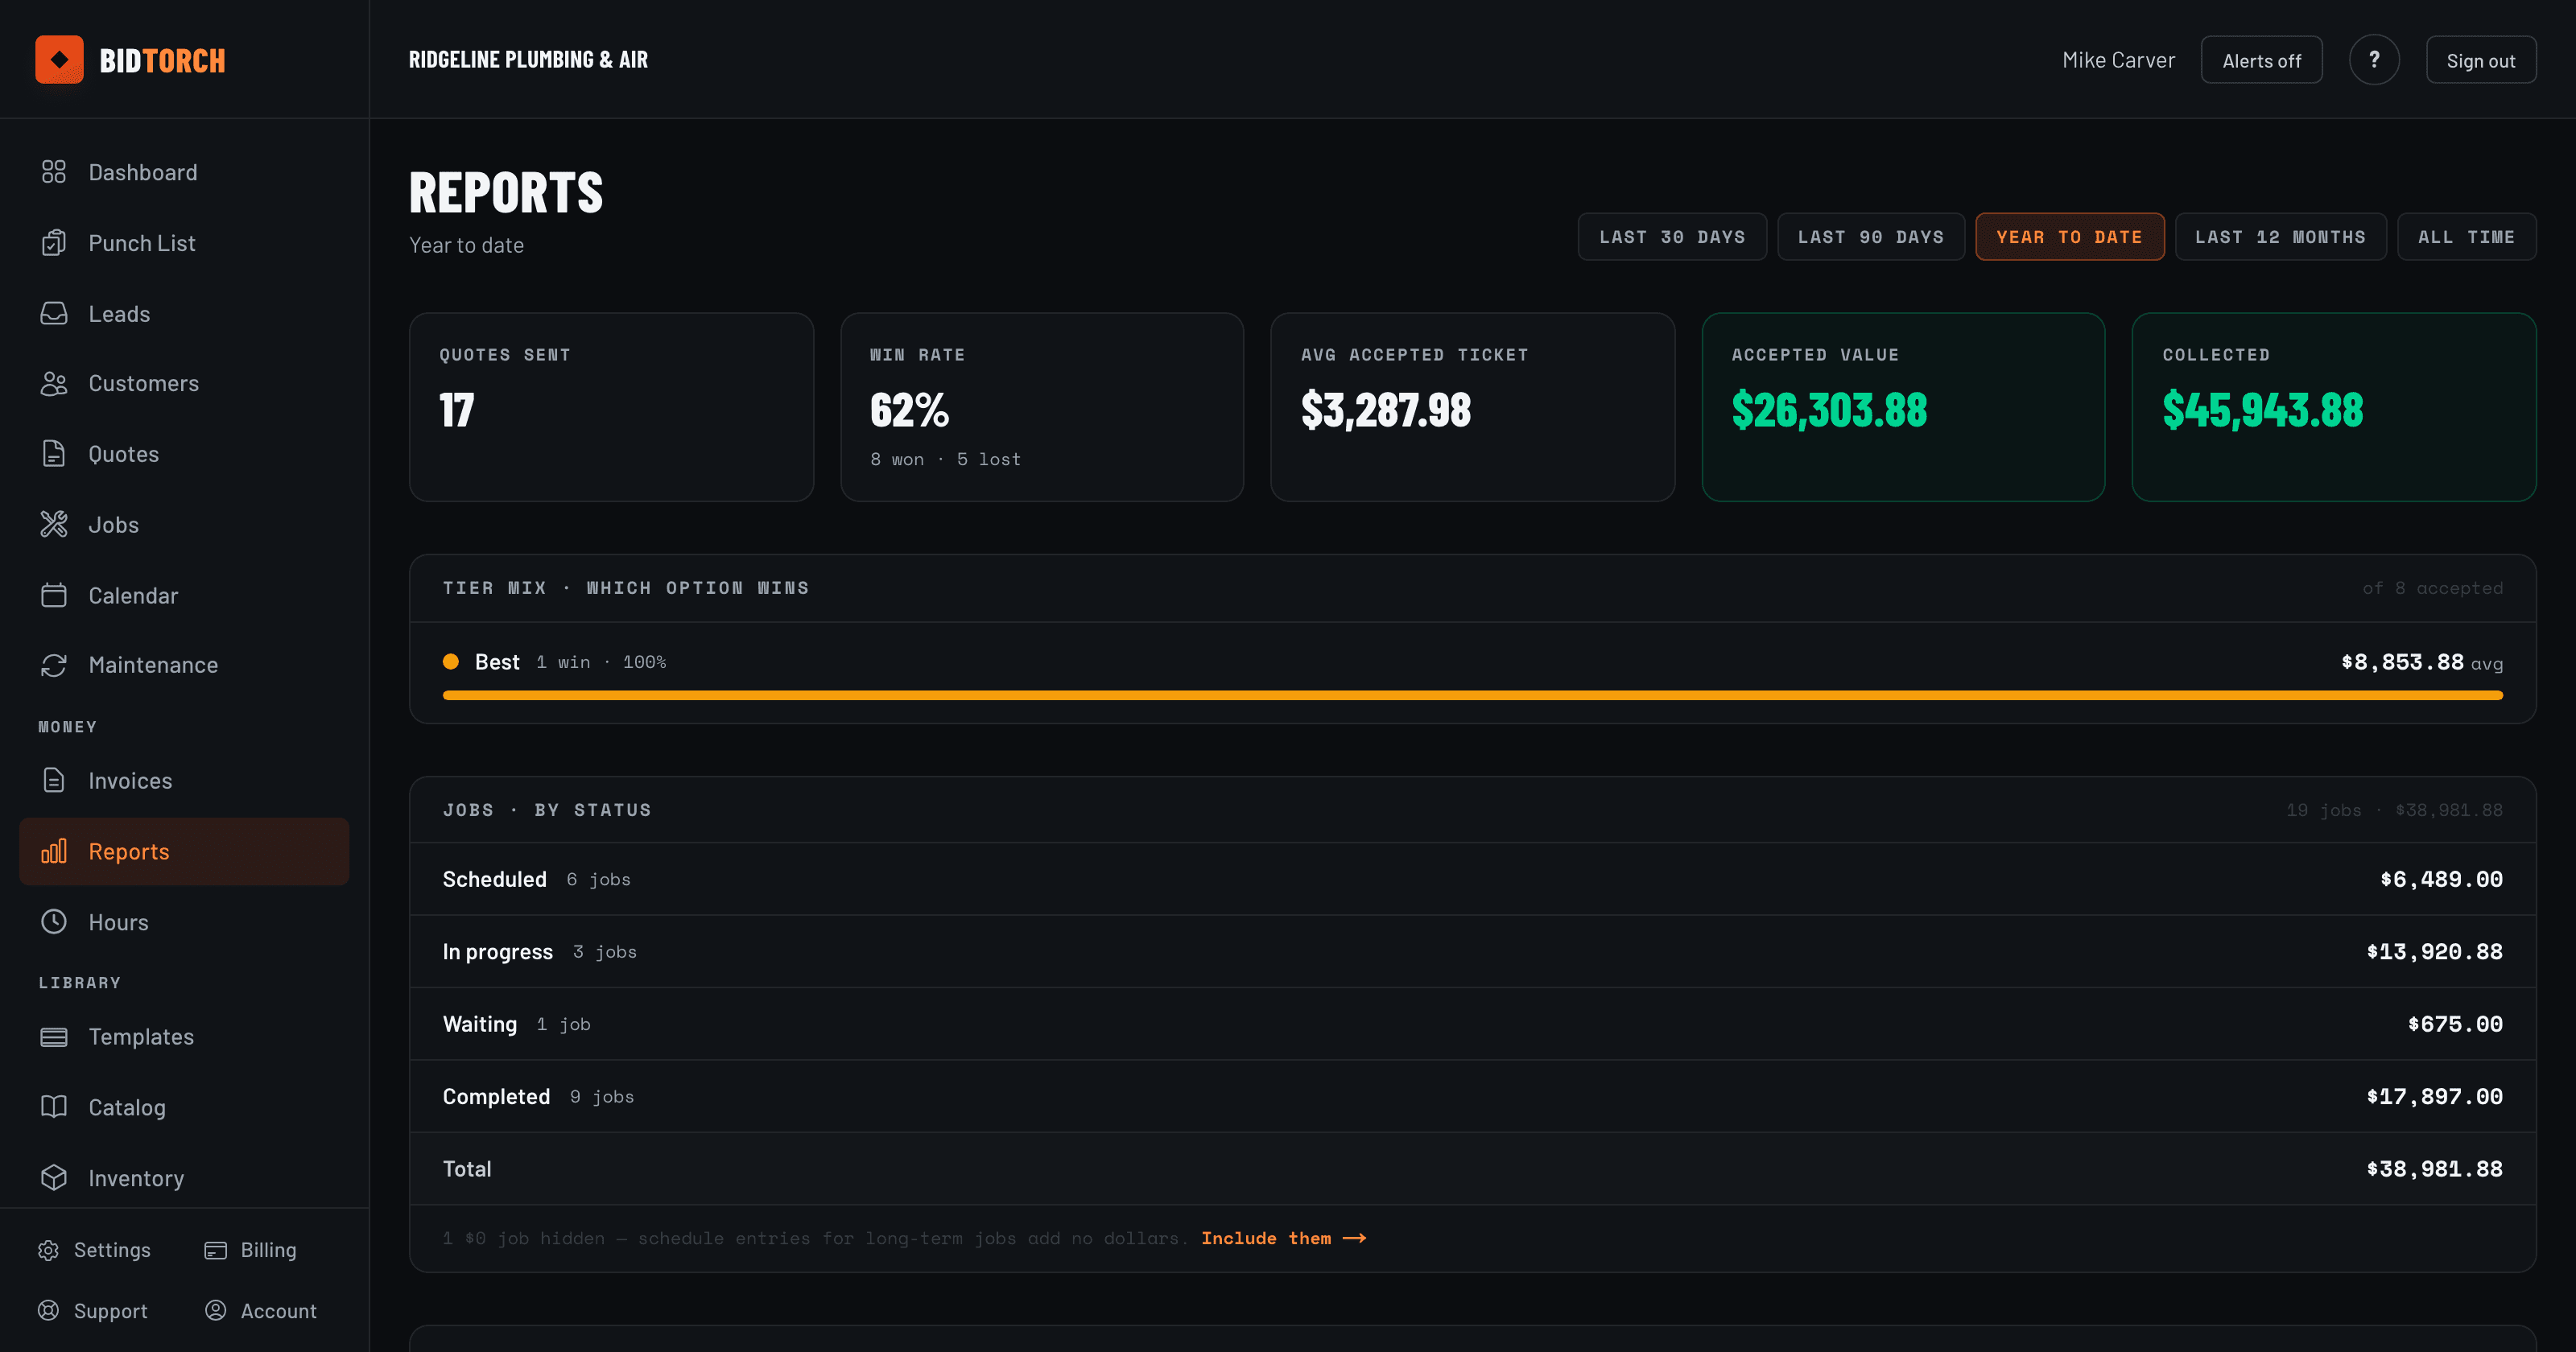Open Settings via its gear icon
This screenshot has width=2576, height=1352.
[48, 1250]
